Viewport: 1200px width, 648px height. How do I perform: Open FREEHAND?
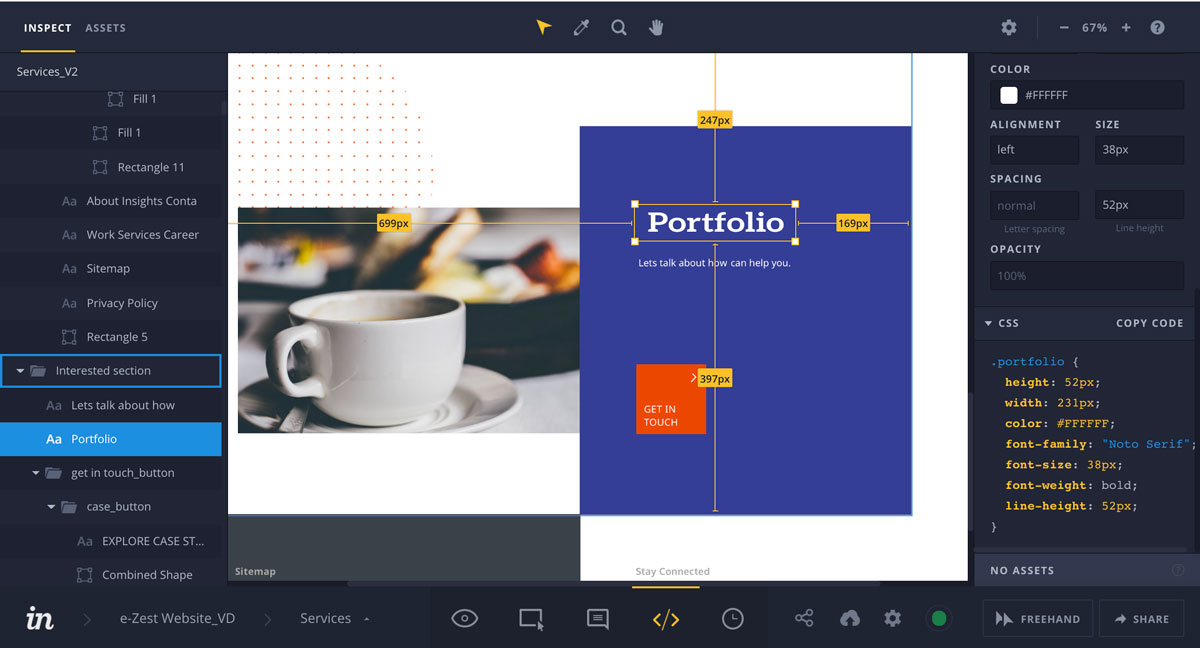coord(1037,619)
